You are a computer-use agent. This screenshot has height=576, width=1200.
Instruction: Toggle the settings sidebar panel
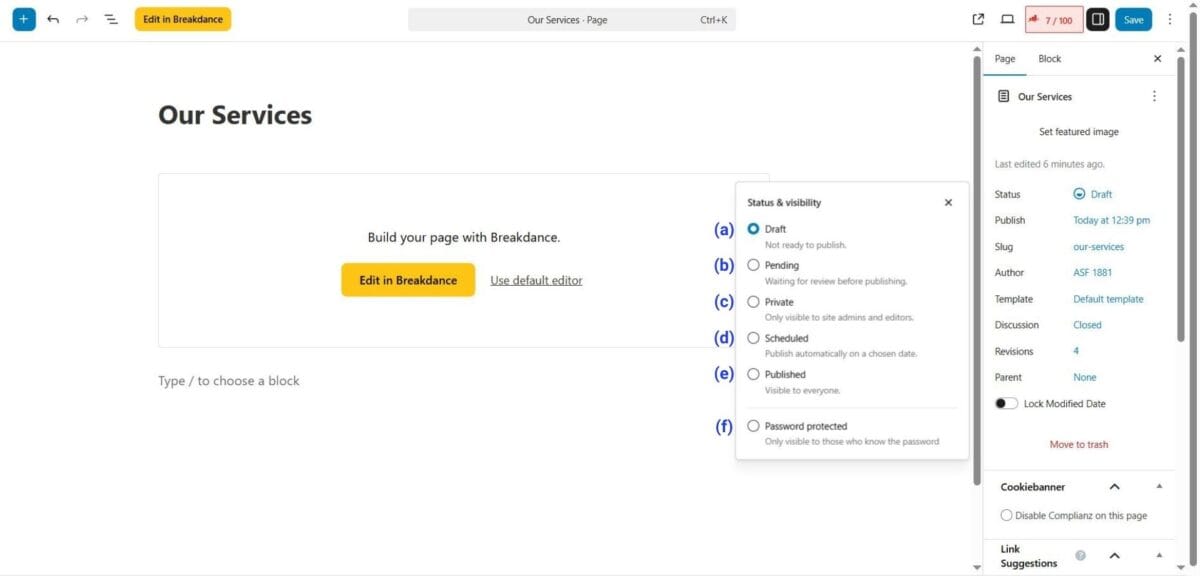tap(1098, 19)
